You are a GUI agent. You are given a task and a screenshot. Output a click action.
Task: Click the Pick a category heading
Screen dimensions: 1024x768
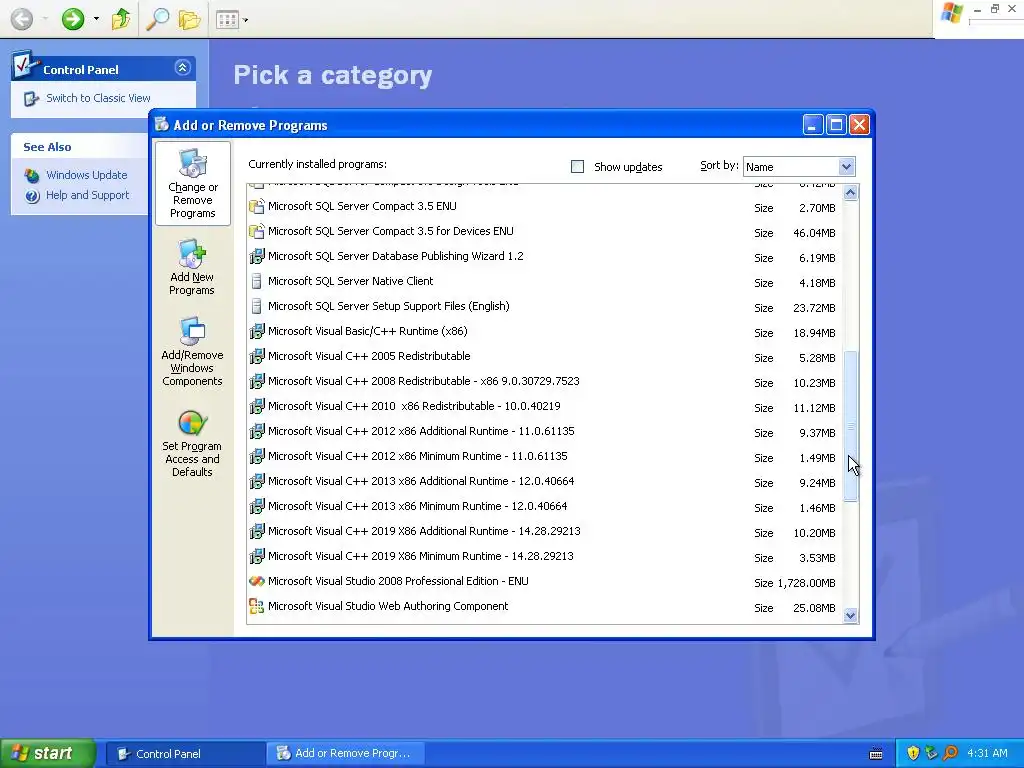(333, 76)
